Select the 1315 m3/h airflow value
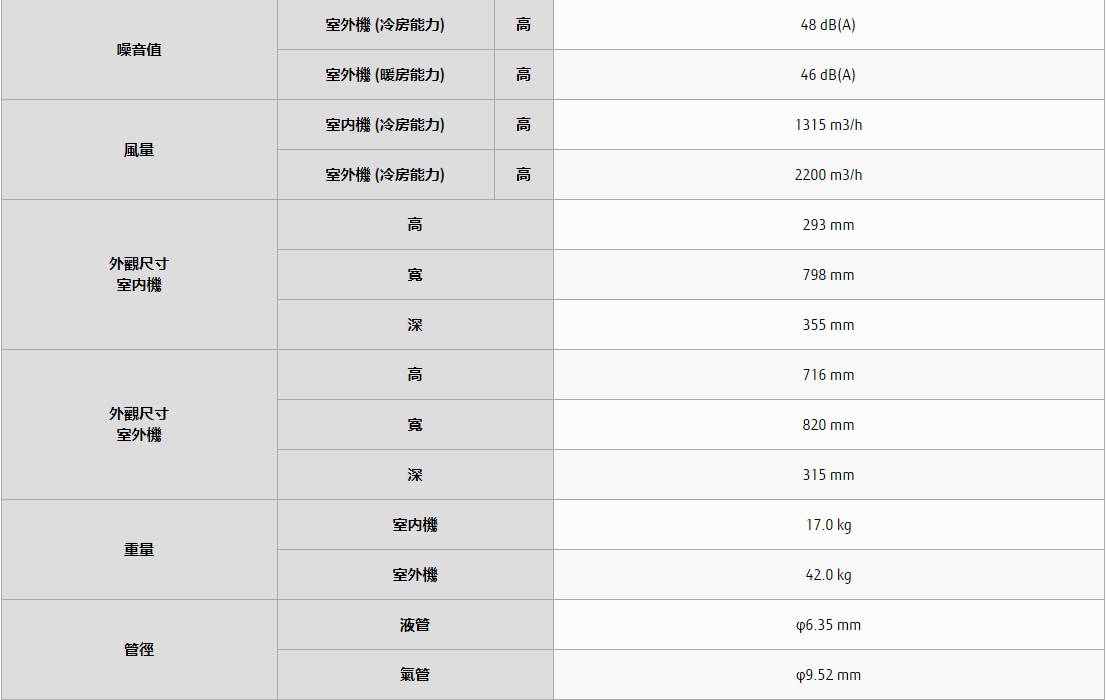This screenshot has height=700, width=1106. (x=828, y=125)
